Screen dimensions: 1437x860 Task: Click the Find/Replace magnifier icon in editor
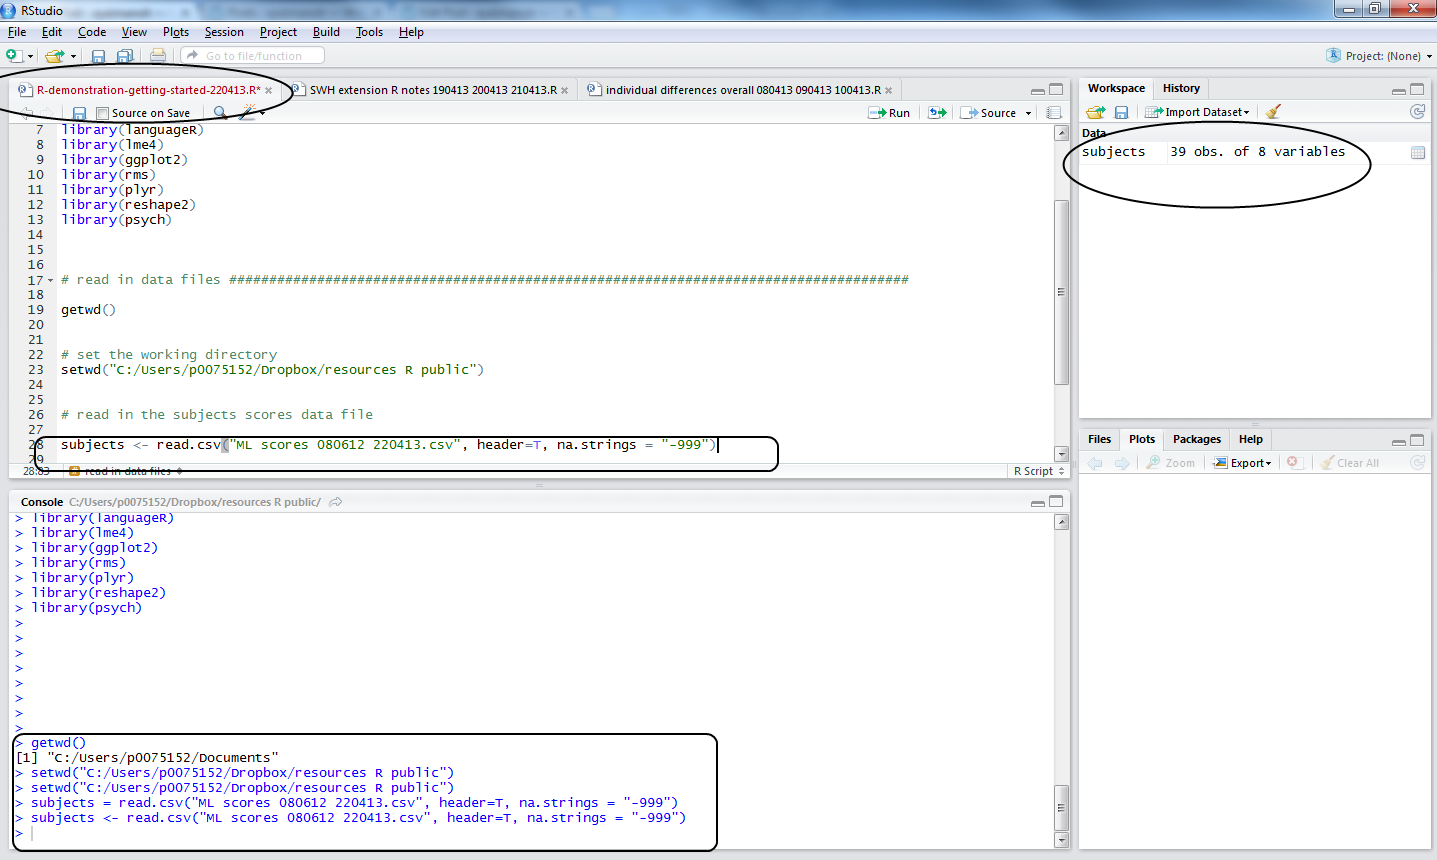click(220, 113)
